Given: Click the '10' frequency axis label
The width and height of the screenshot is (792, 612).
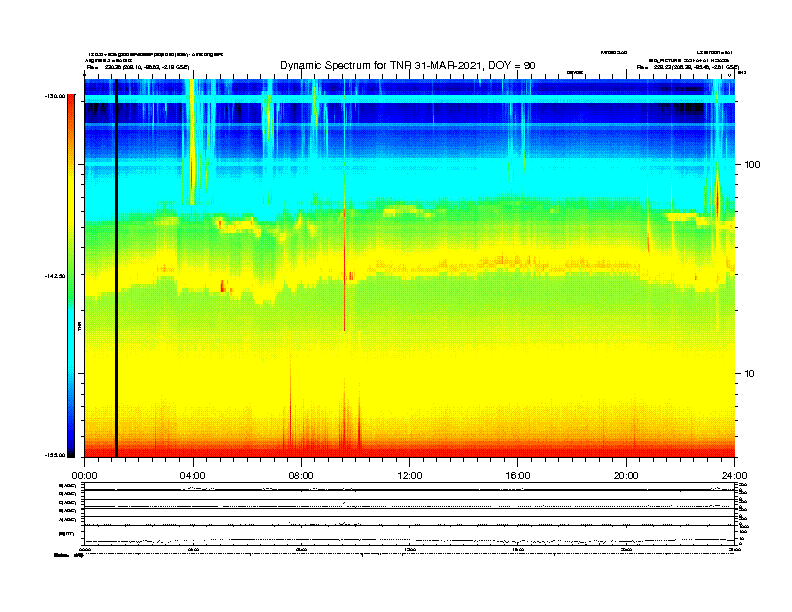Looking at the screenshot, I should (x=749, y=374).
